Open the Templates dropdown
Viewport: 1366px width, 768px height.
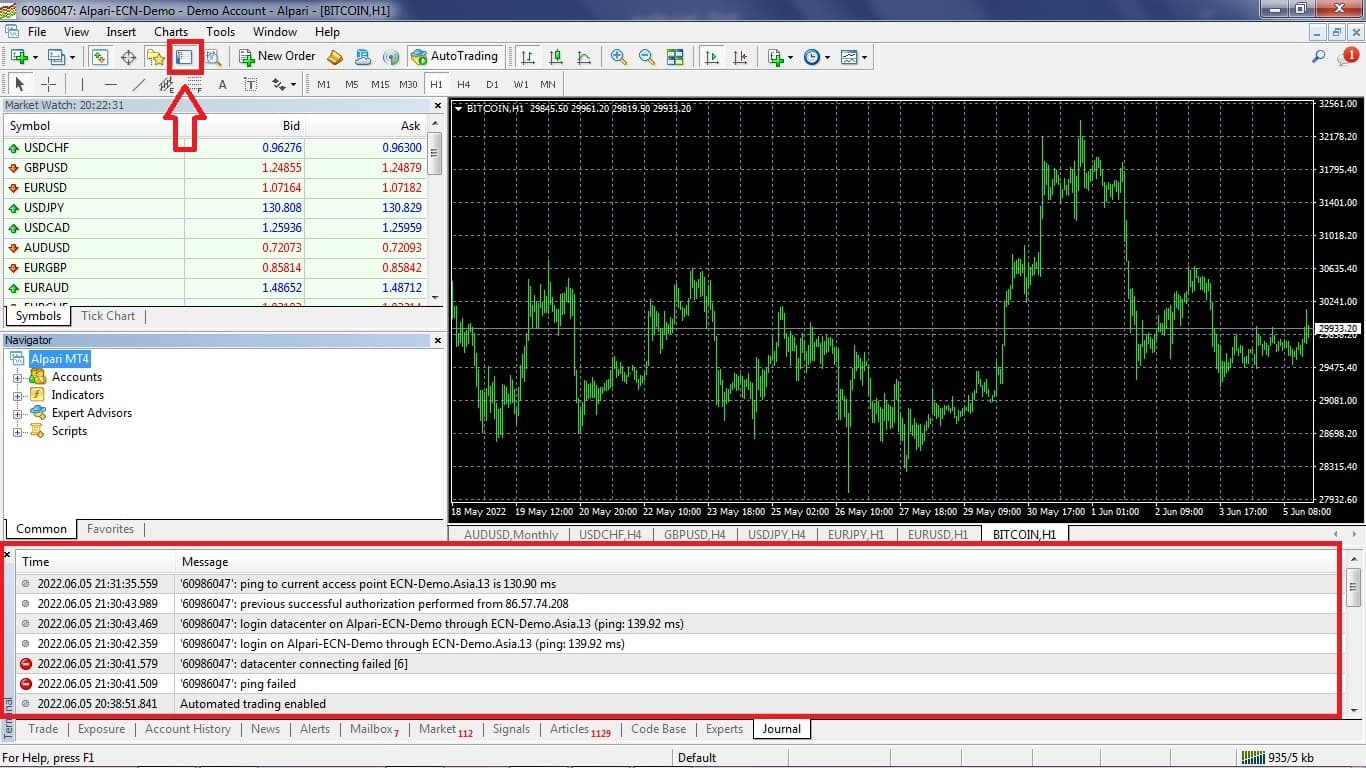(864, 58)
